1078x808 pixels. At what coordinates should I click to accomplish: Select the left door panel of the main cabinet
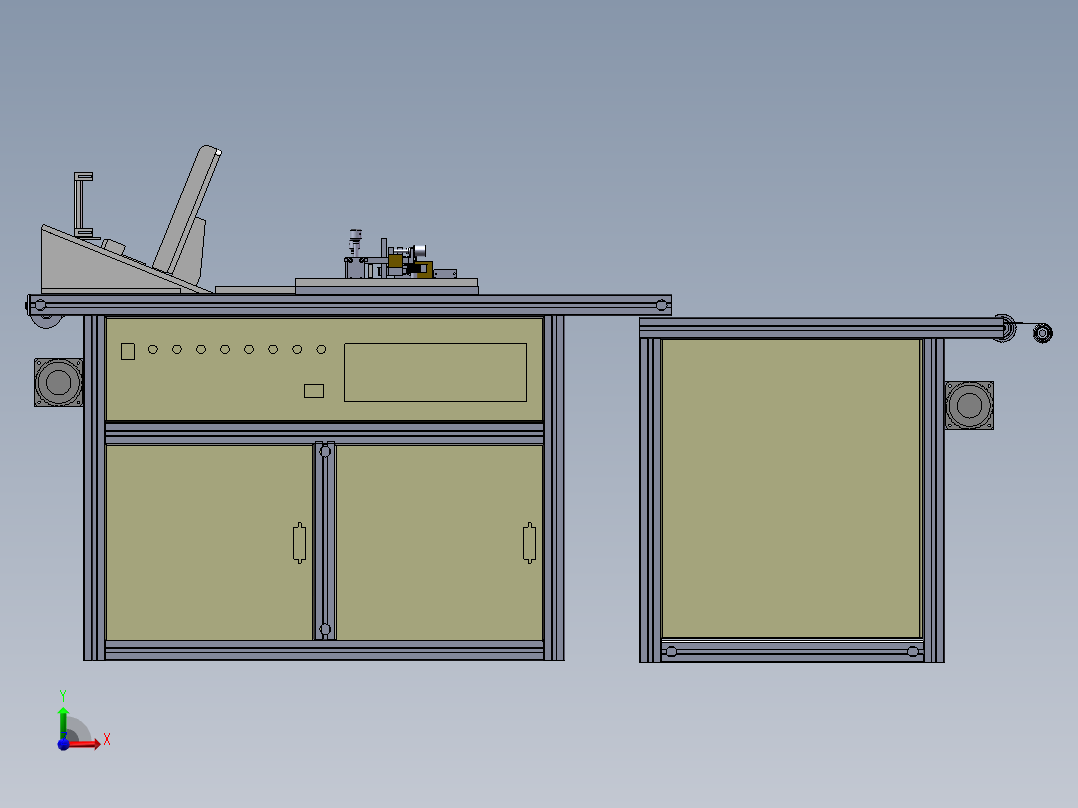(x=209, y=543)
